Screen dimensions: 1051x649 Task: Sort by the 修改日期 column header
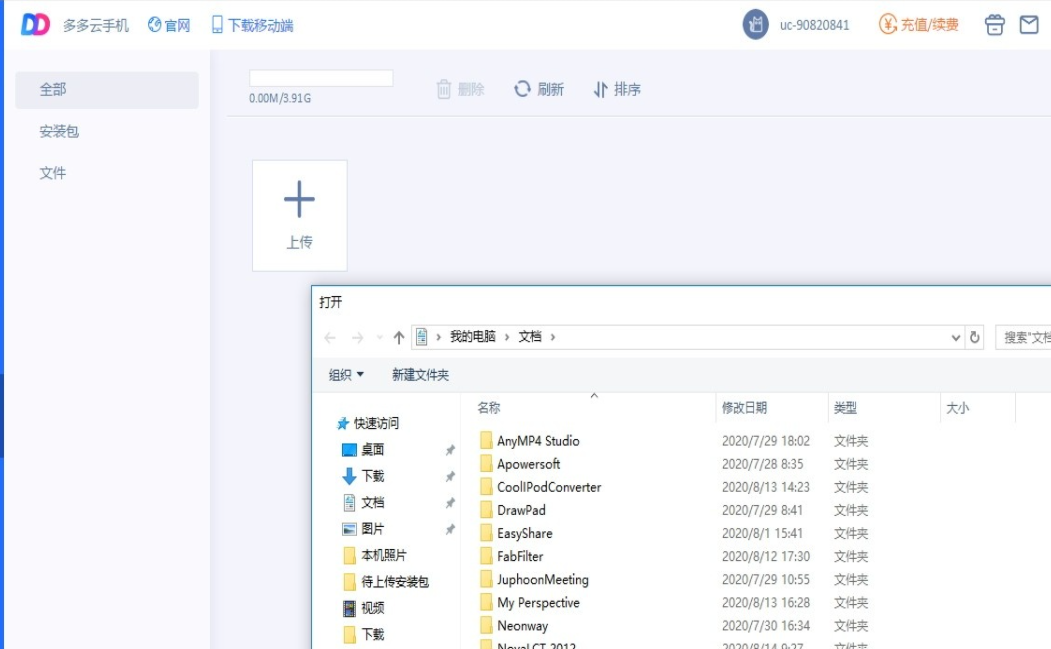[x=744, y=408]
